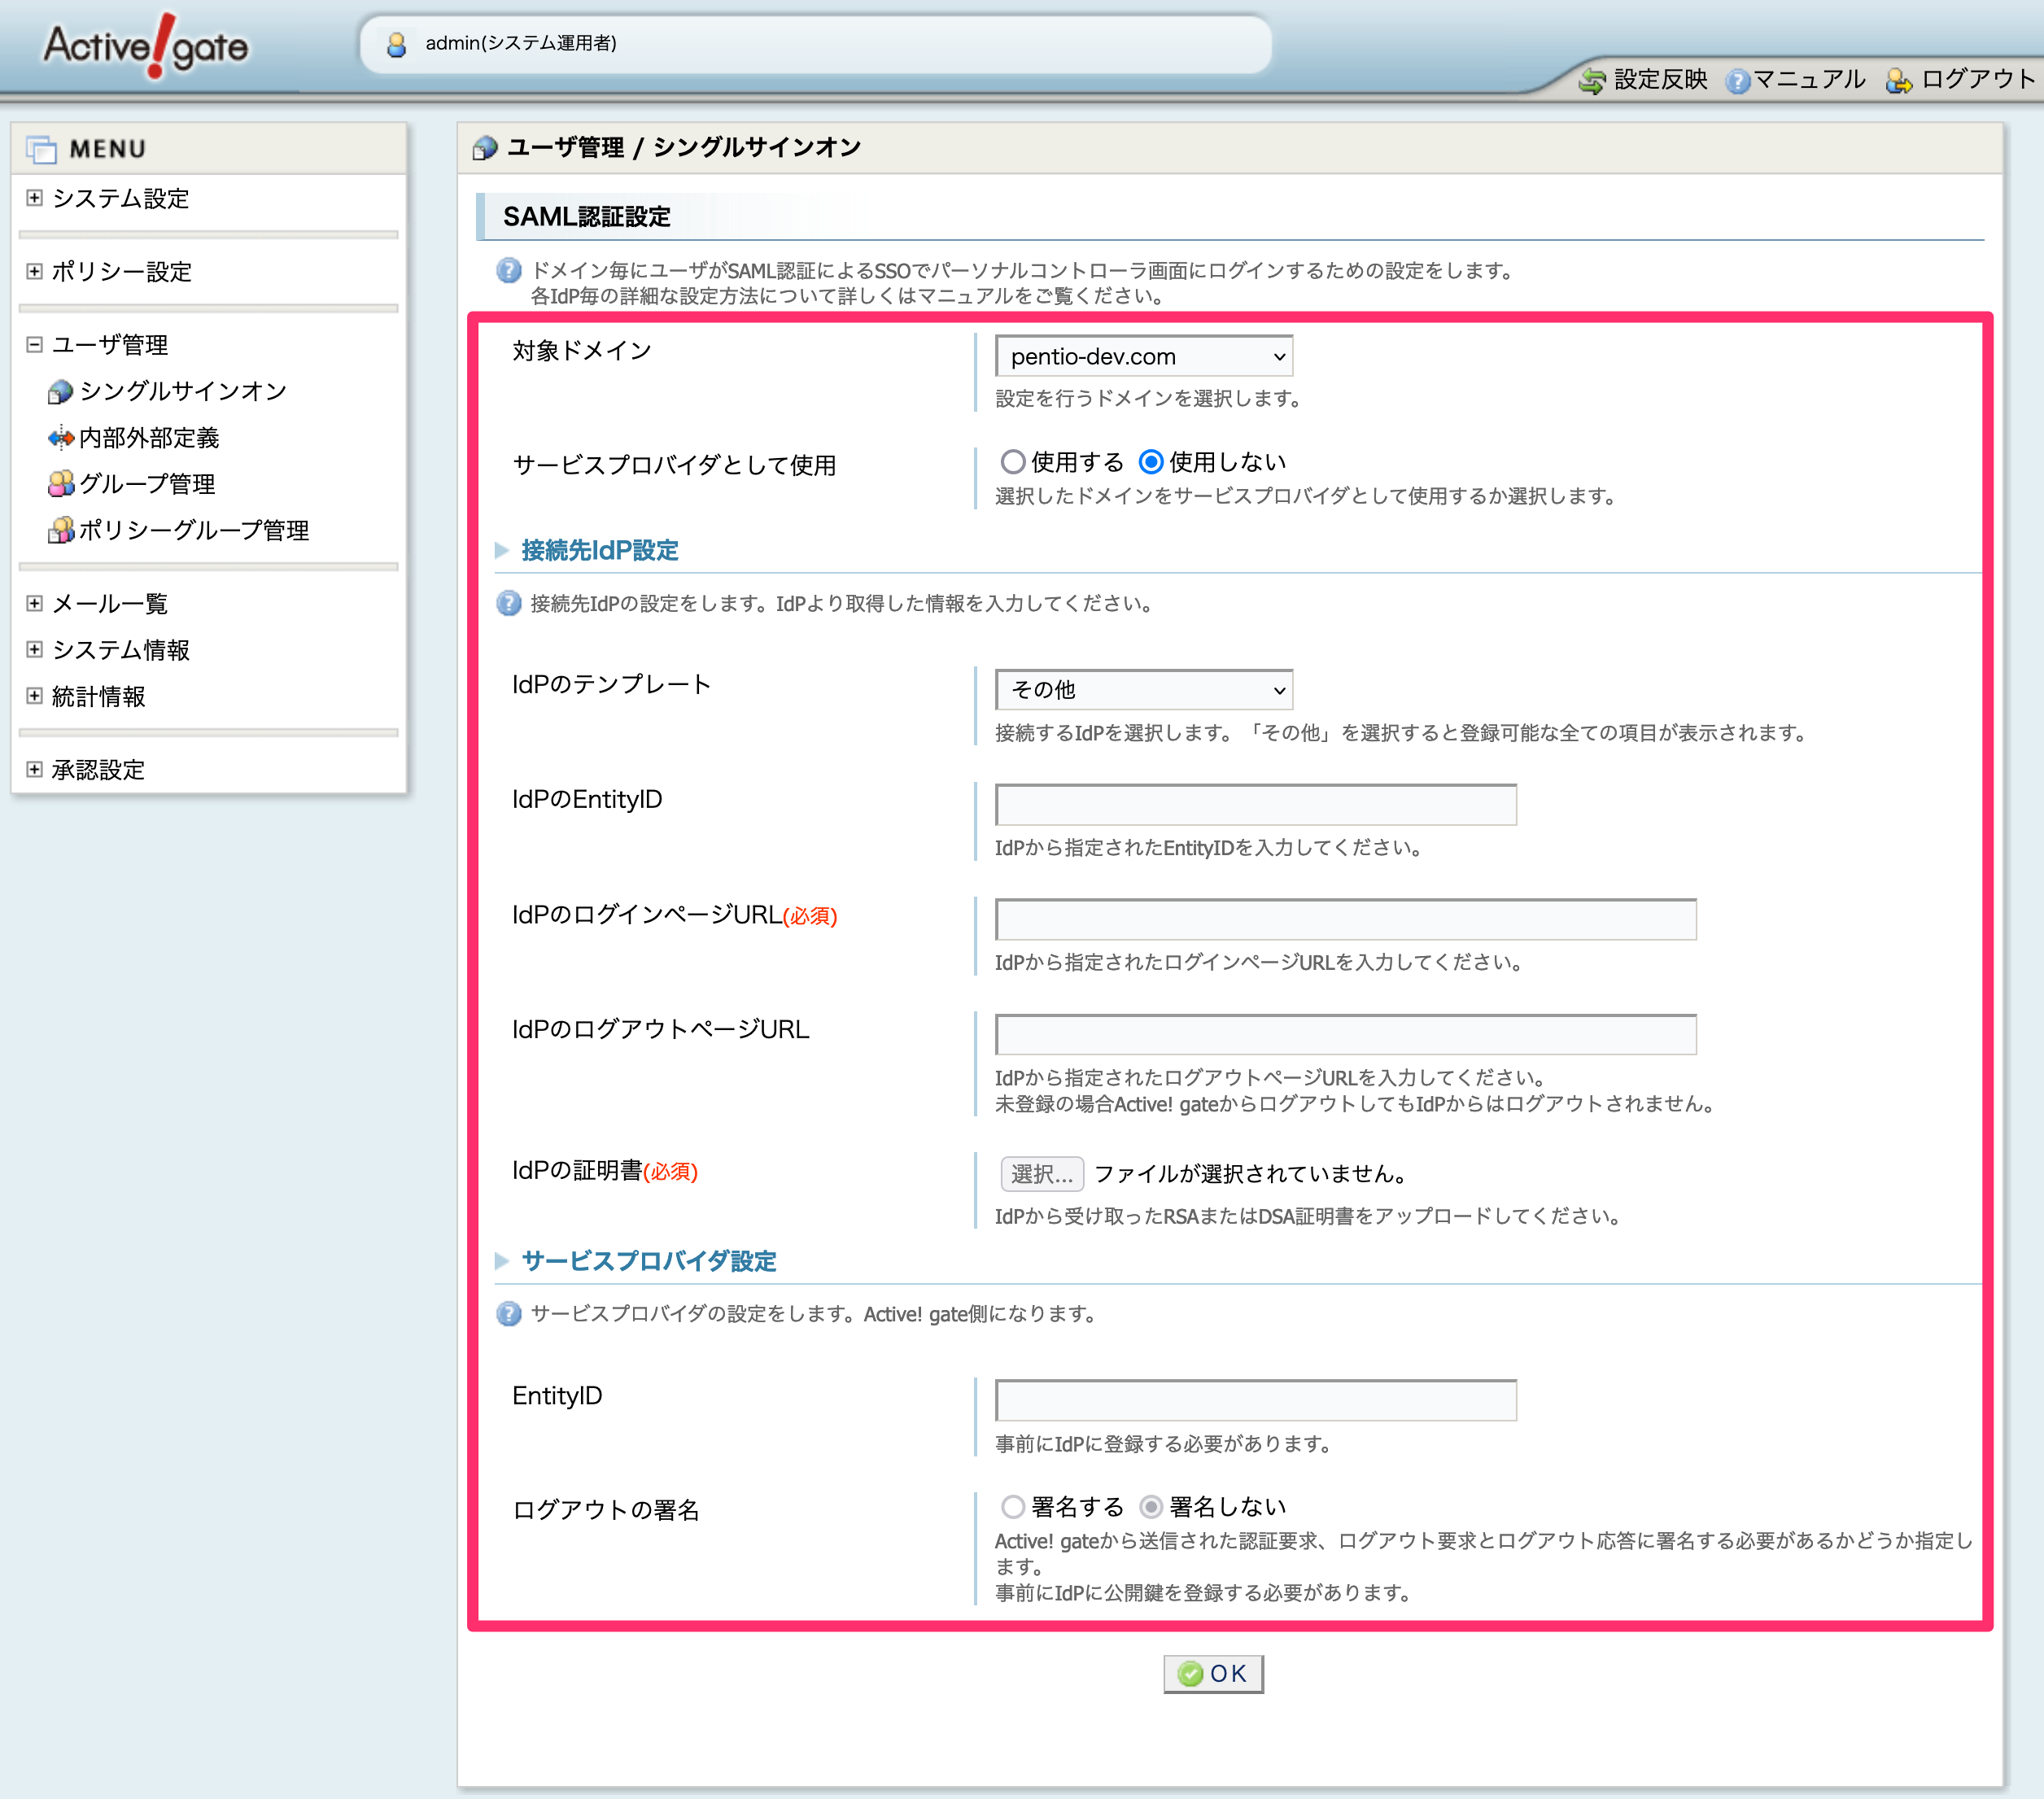Expand 承認設定 menu node
2044x1799 pixels.
[34, 769]
